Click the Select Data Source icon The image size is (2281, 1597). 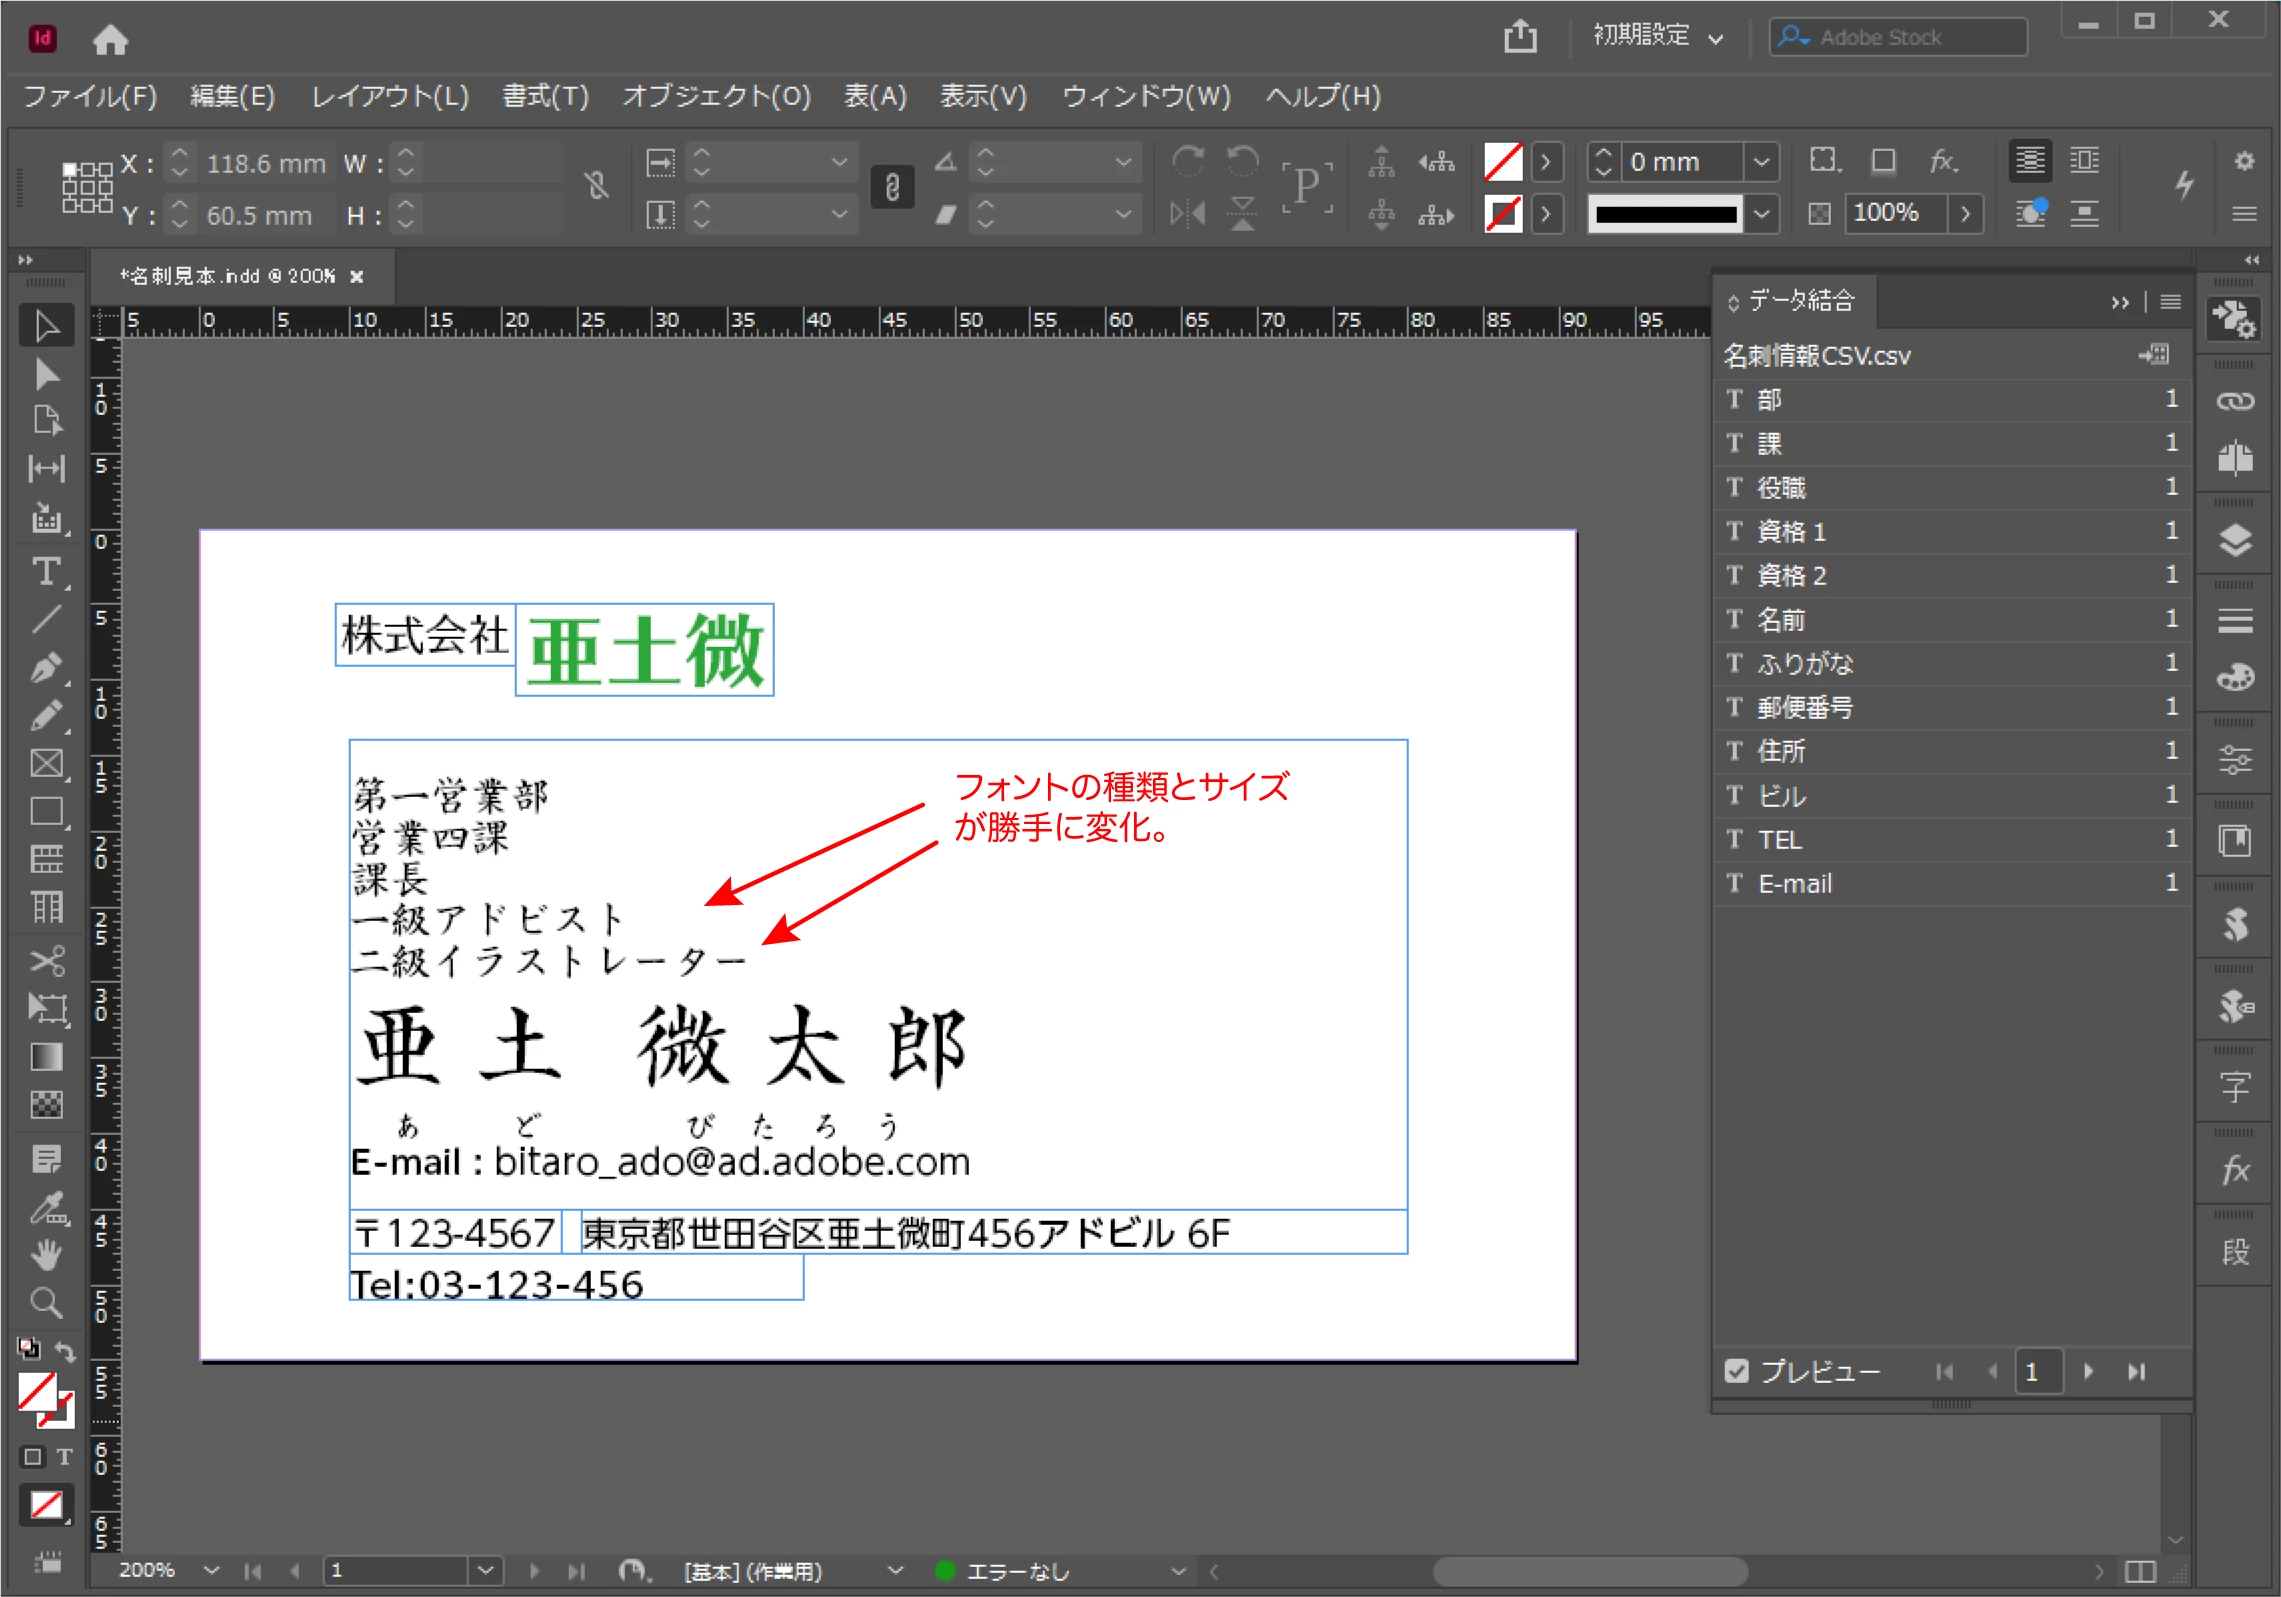click(2153, 354)
